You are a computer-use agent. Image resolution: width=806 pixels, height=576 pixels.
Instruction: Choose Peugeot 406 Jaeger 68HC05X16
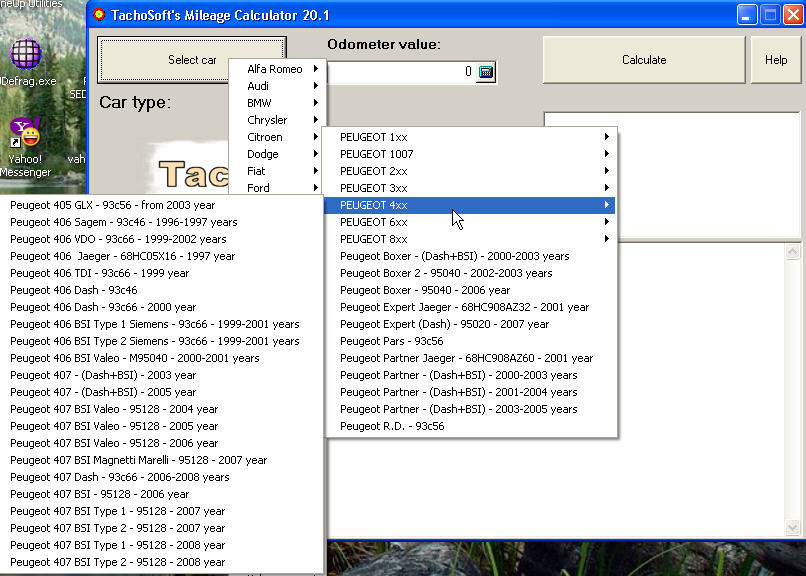[x=161, y=255]
